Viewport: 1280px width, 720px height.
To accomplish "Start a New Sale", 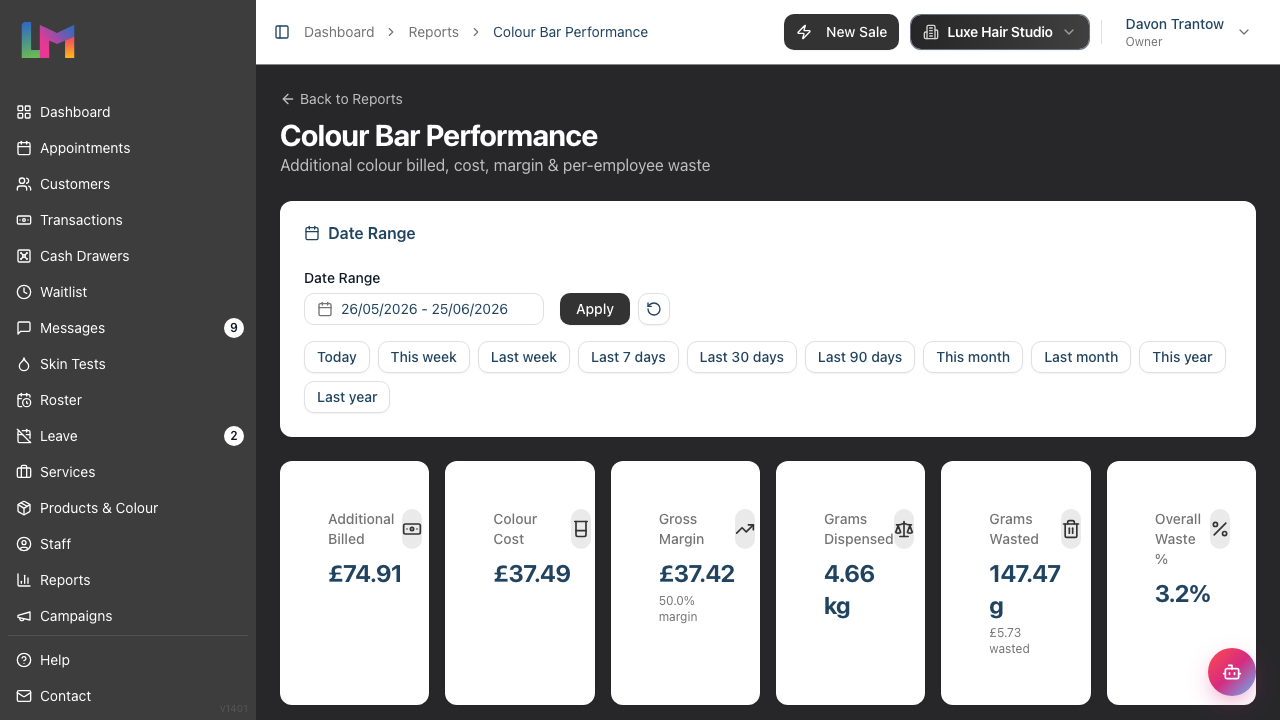I will coord(841,32).
